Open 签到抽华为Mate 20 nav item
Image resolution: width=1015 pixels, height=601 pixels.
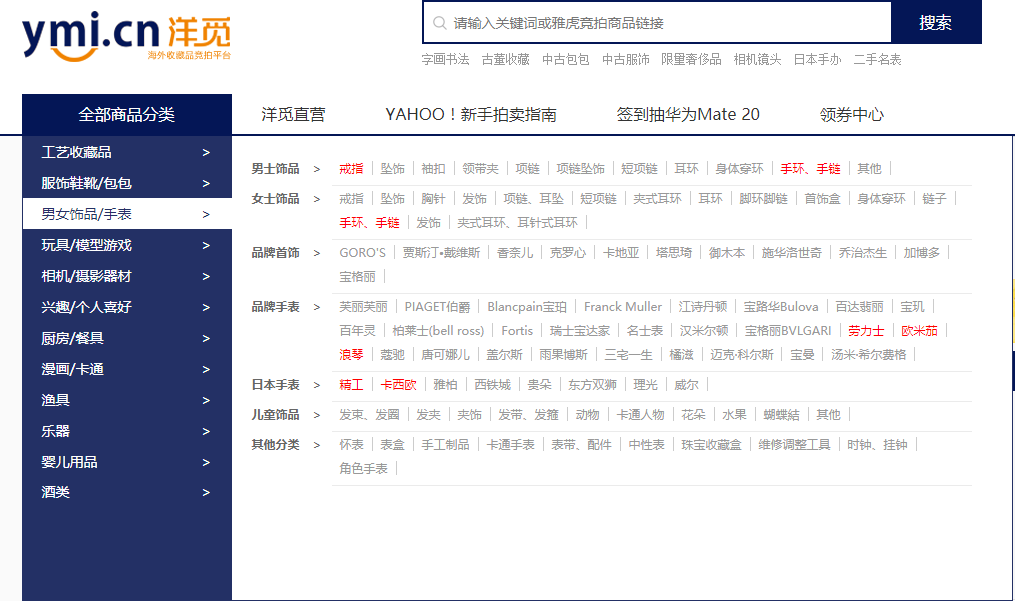click(688, 115)
